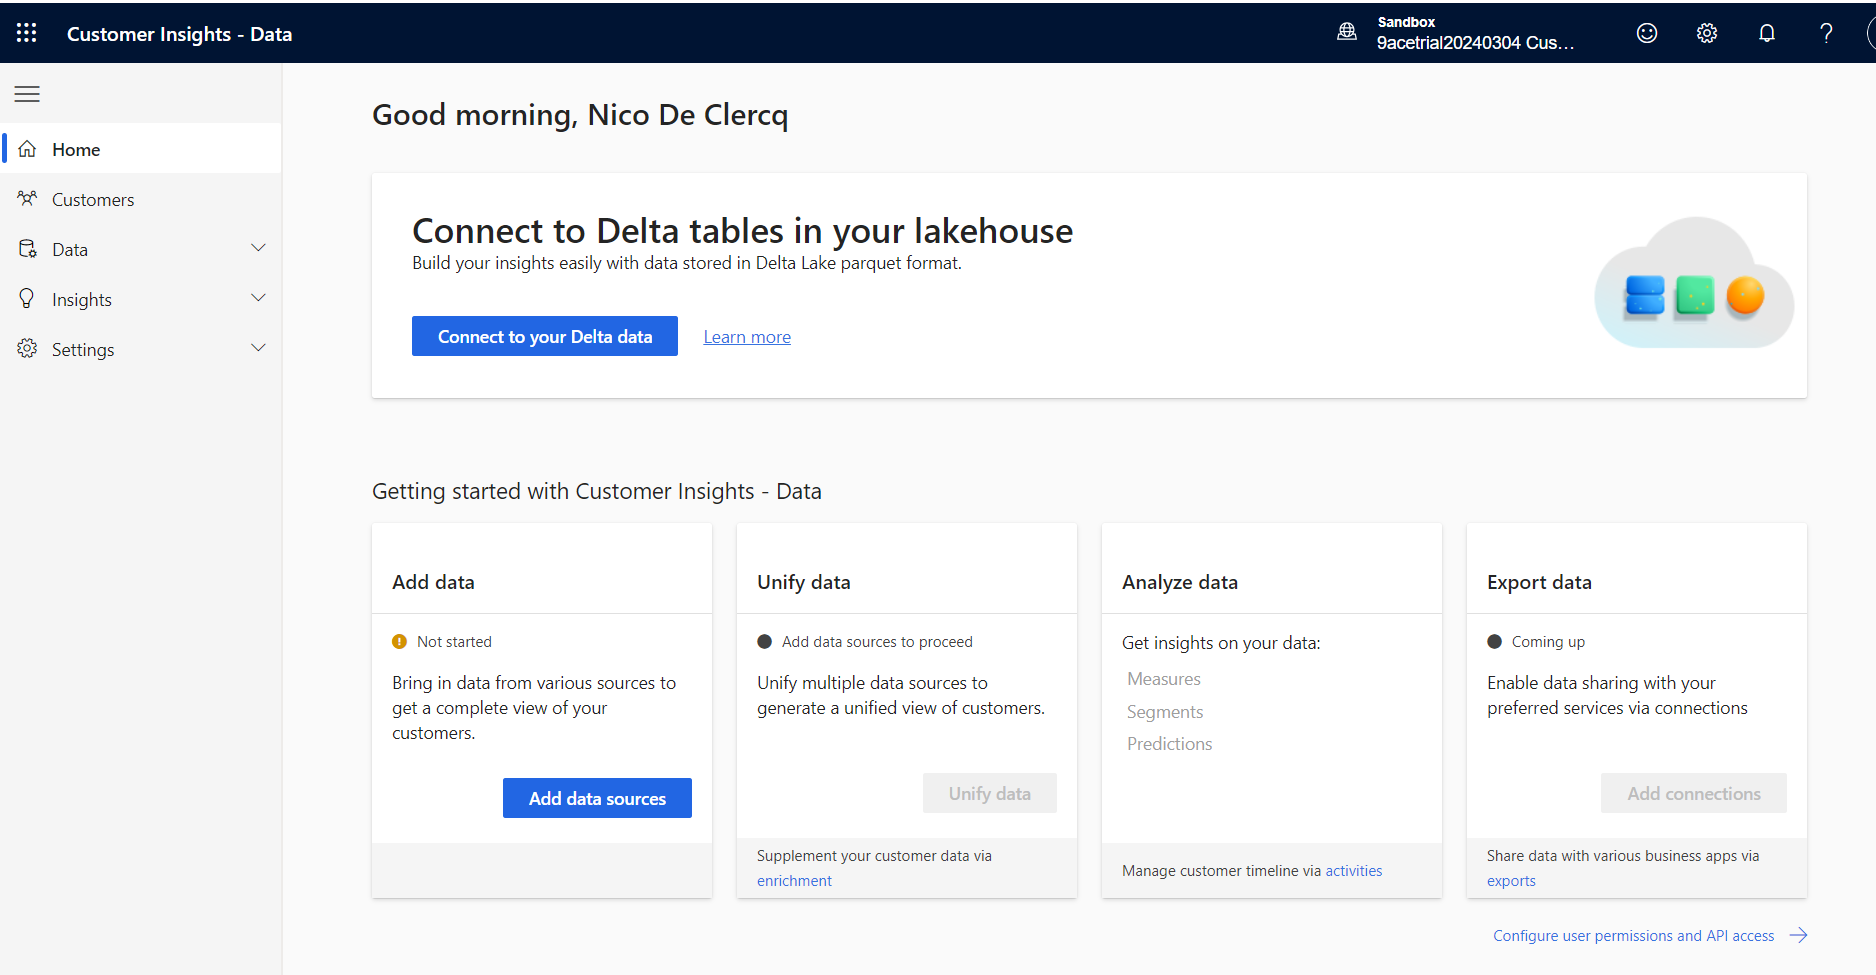
Task: Open Configure user permissions and API access
Action: tap(1634, 936)
